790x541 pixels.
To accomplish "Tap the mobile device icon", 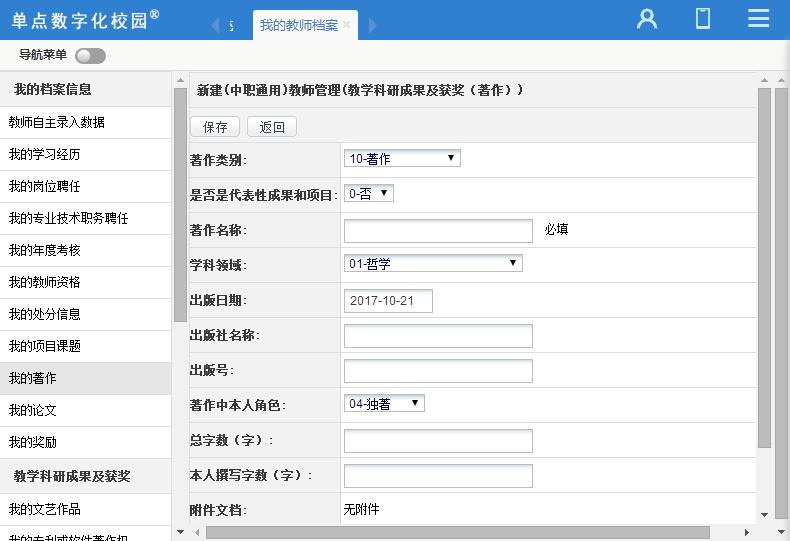I will 703,19.
